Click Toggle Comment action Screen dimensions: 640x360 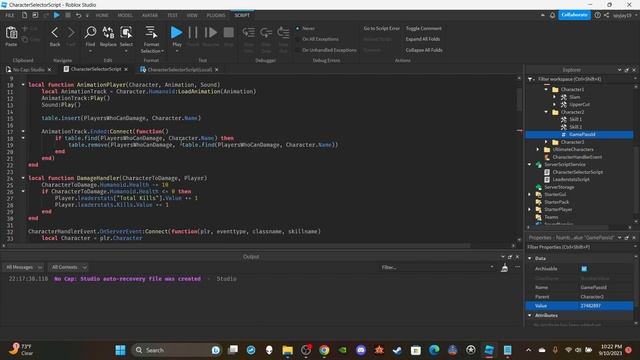click(423, 29)
